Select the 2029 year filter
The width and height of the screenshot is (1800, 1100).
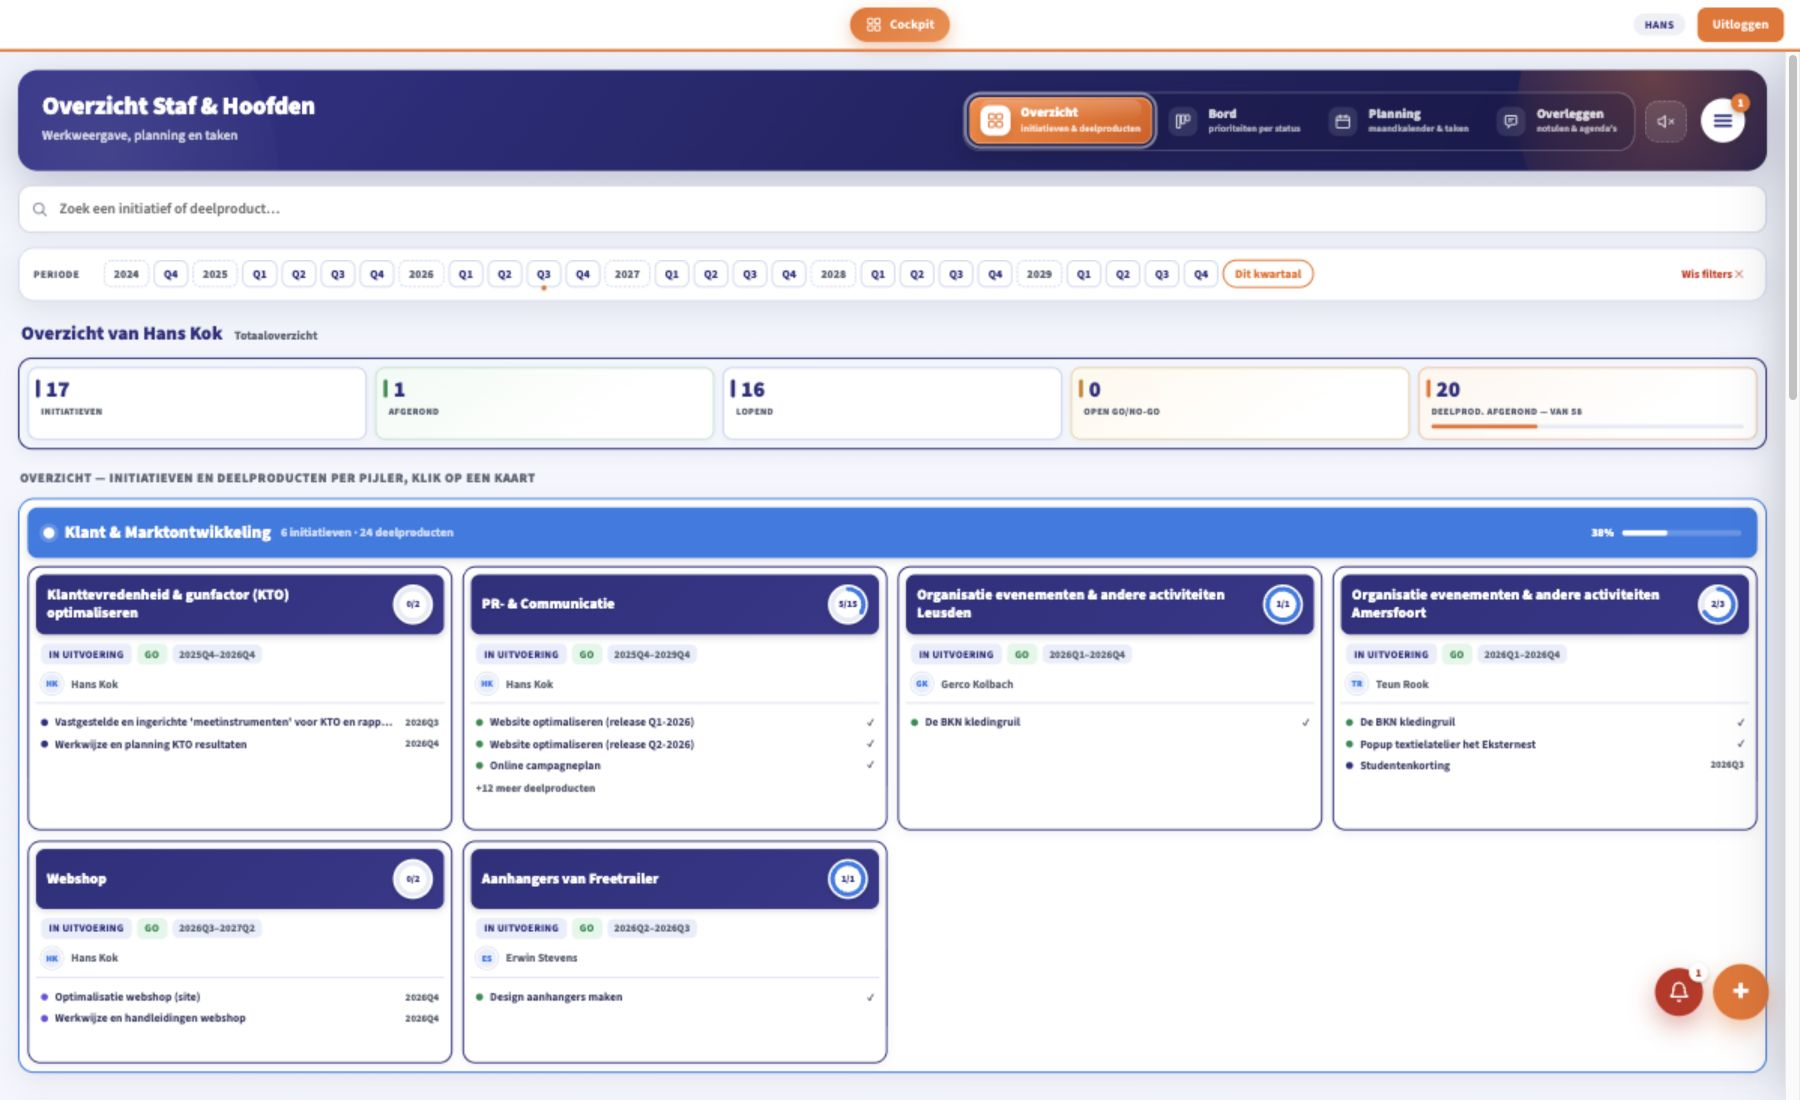1039,274
